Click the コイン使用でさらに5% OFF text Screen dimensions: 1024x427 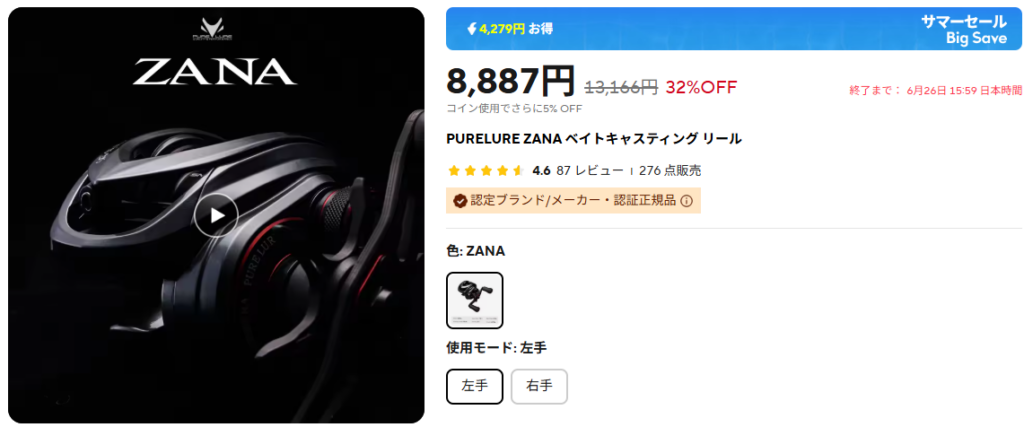point(514,108)
